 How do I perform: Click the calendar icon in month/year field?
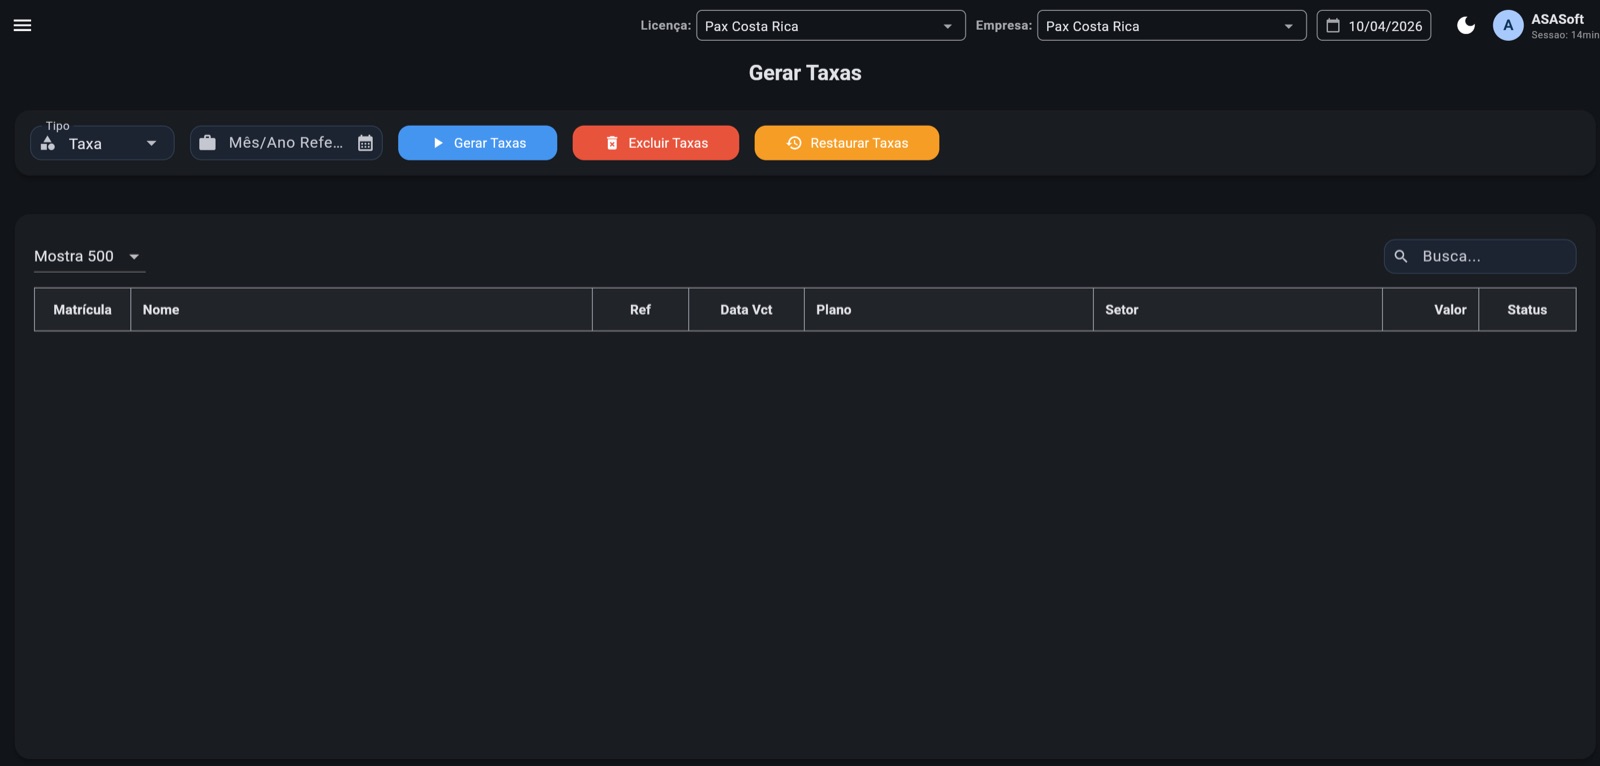pyautogui.click(x=365, y=143)
